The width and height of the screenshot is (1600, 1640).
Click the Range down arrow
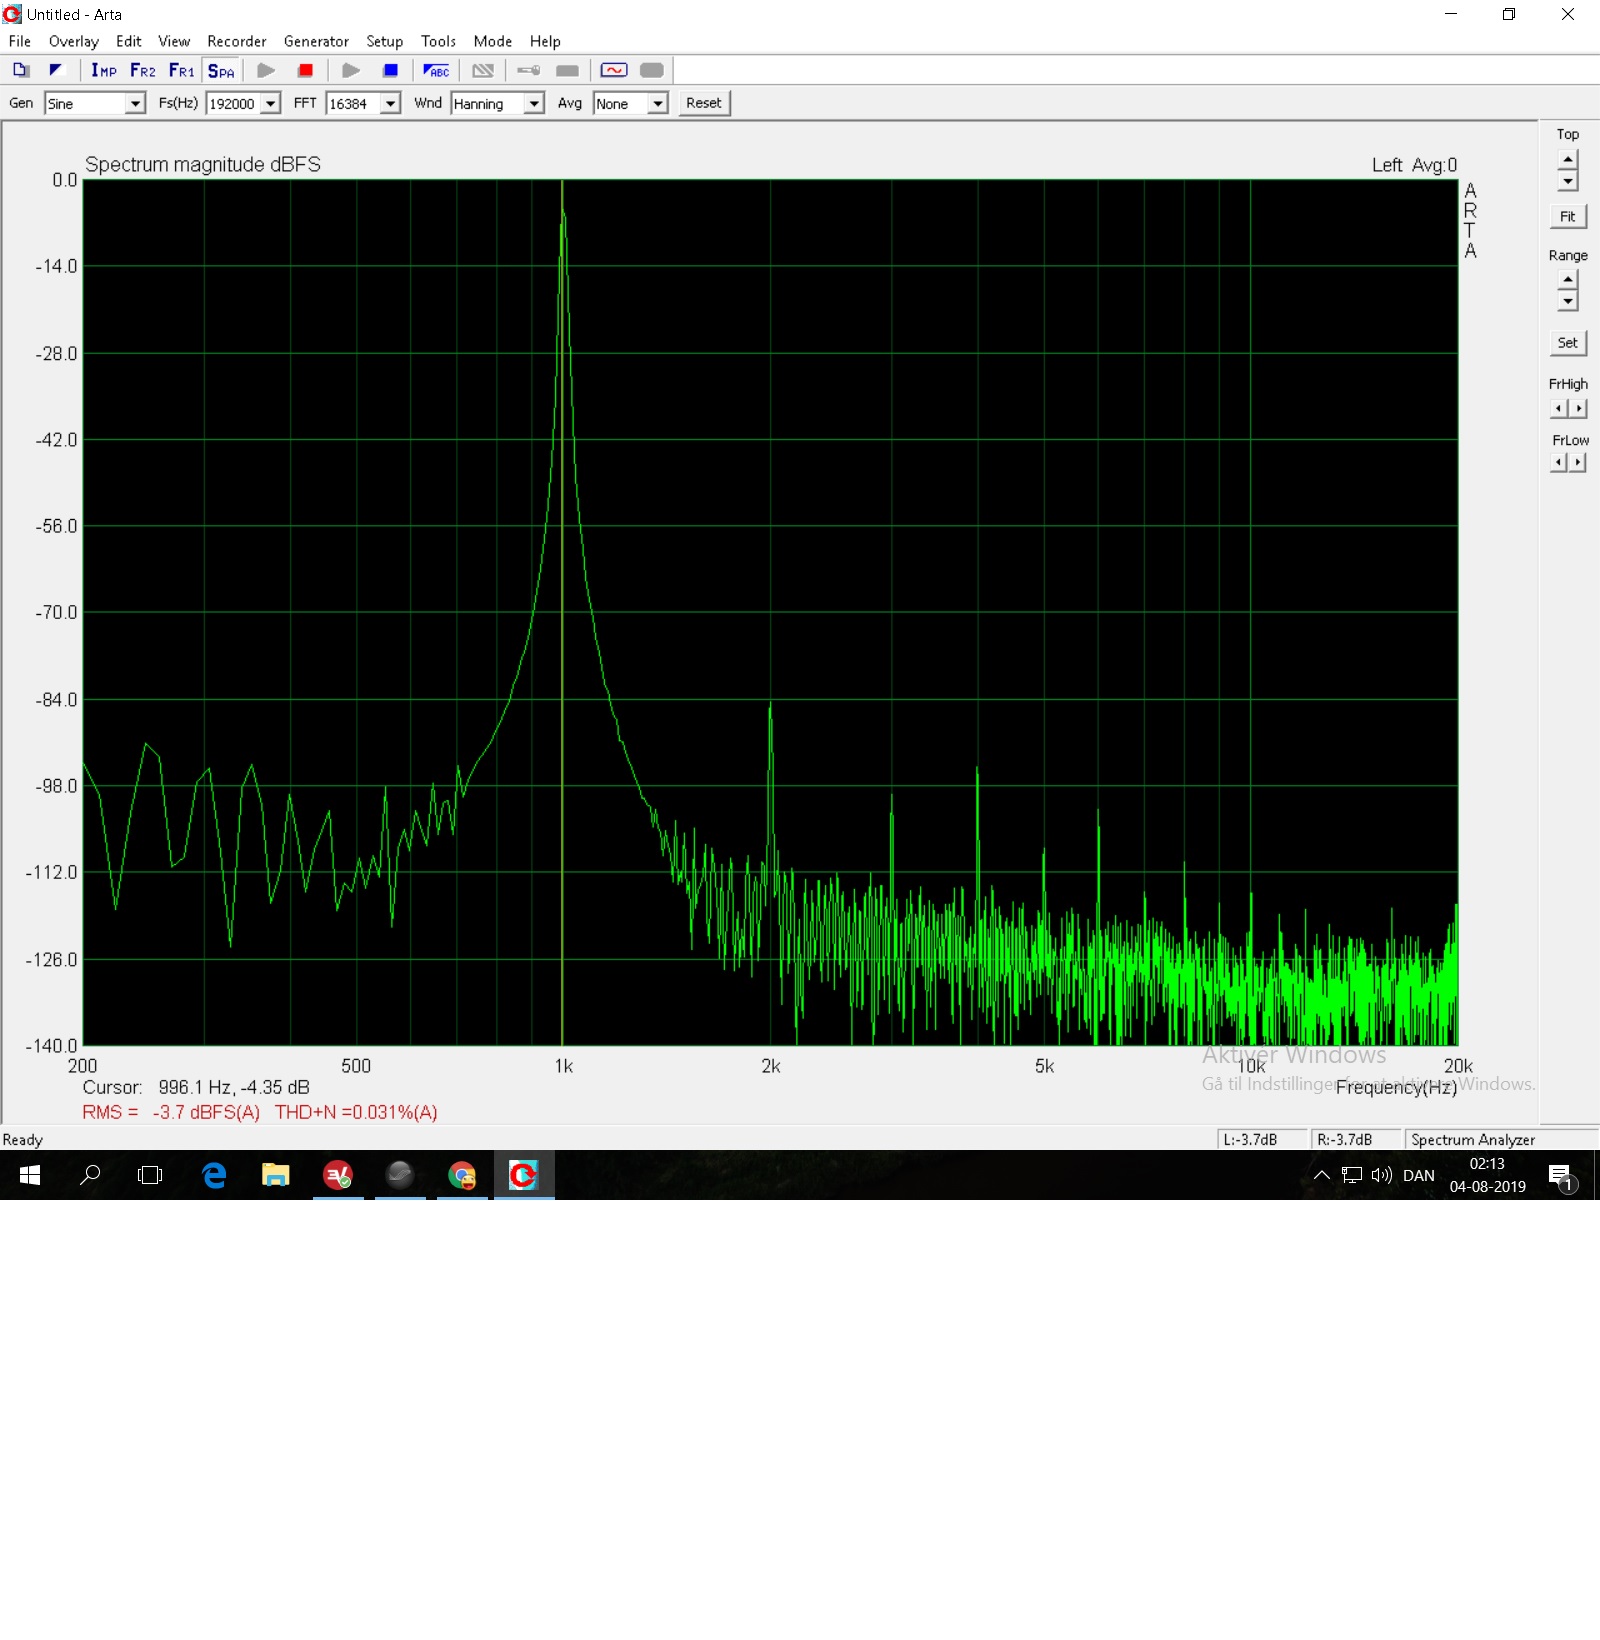1568,301
